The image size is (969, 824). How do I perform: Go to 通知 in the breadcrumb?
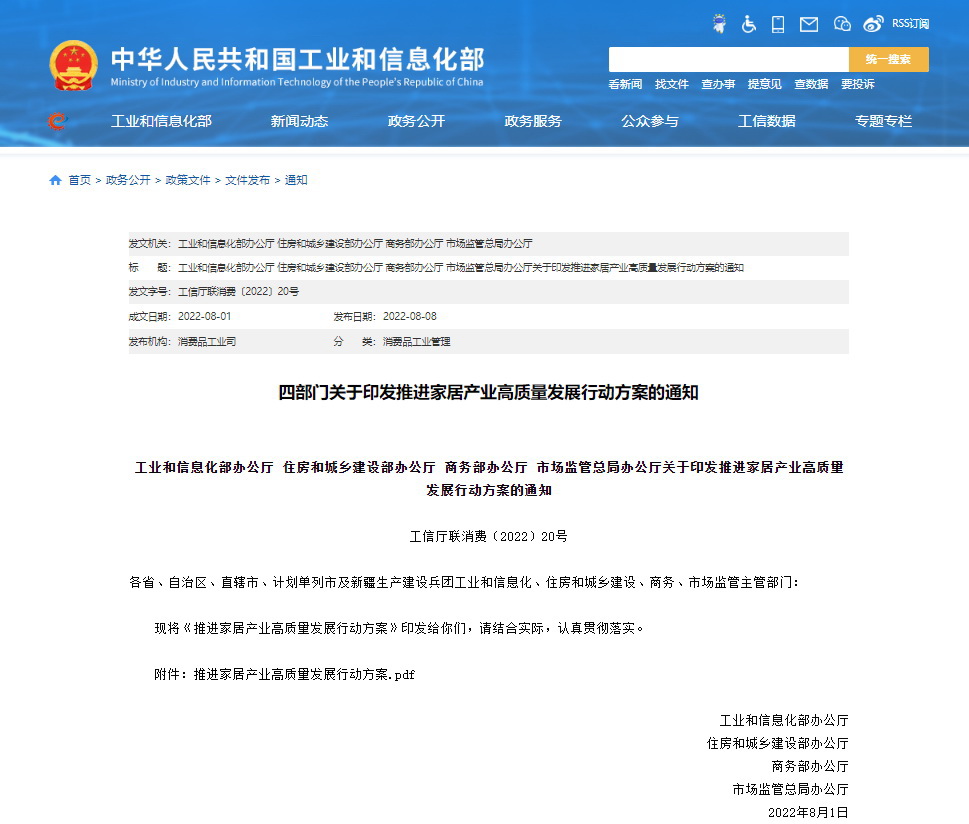[295, 180]
